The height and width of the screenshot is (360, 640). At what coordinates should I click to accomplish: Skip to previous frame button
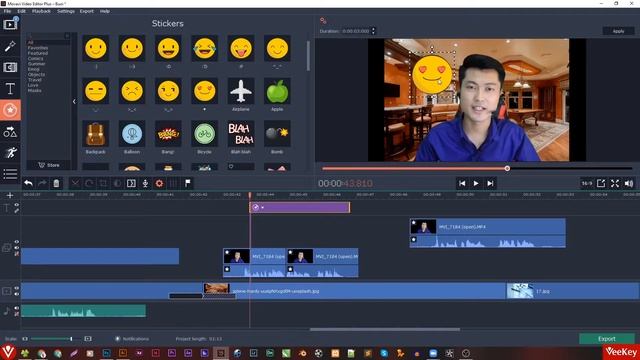[x=462, y=183]
